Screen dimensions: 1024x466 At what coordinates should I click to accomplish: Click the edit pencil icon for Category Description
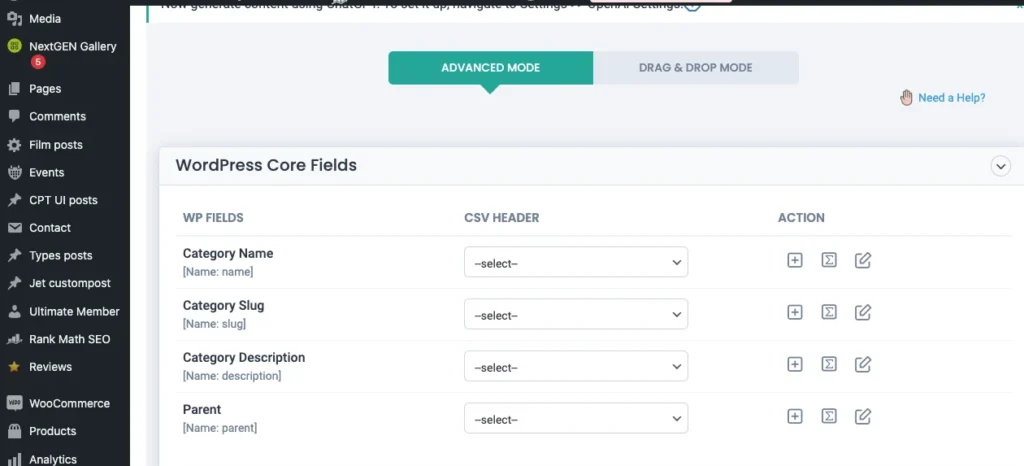click(863, 365)
